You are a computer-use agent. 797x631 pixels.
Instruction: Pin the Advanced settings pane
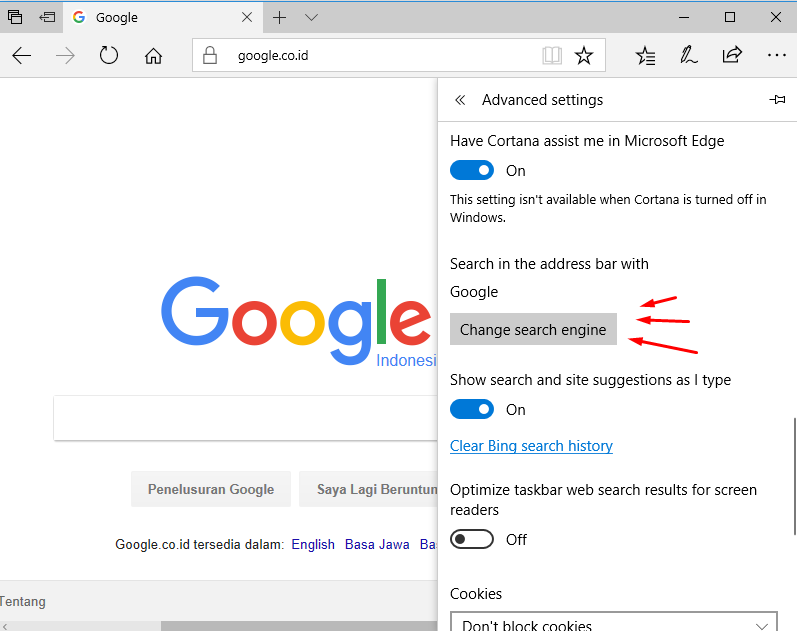pyautogui.click(x=777, y=100)
